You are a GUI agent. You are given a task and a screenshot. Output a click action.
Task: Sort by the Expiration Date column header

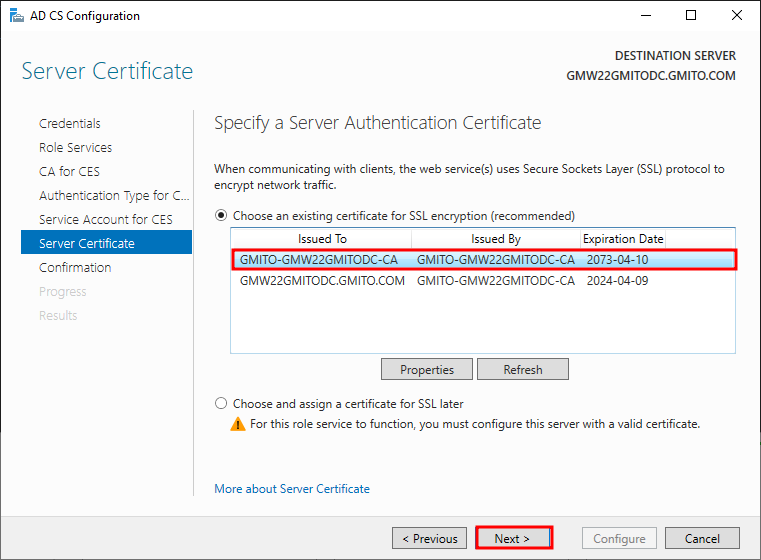tap(623, 239)
